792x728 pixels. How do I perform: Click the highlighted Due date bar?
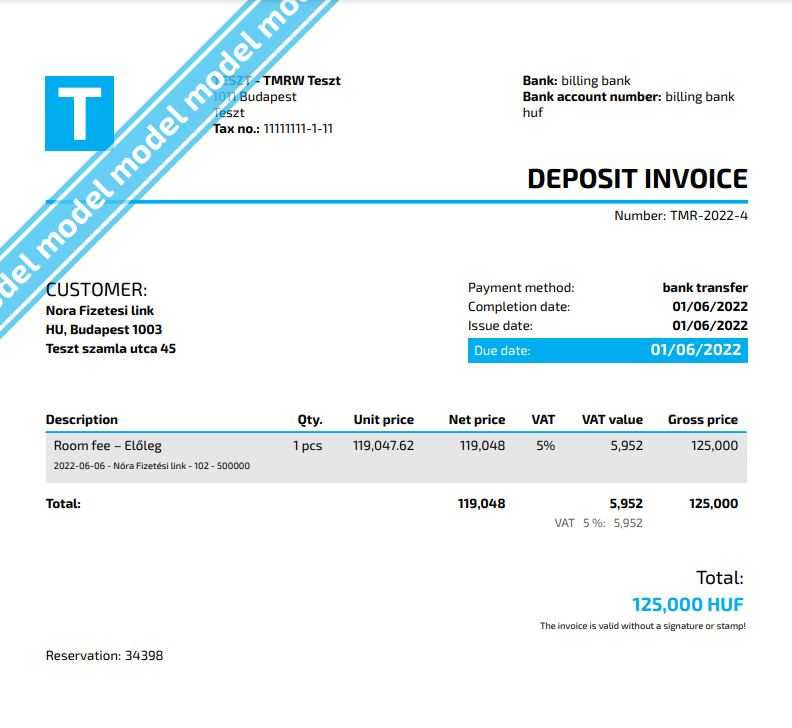[607, 350]
